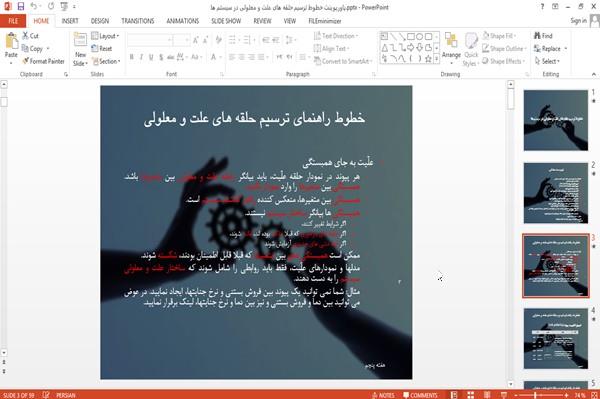Open the Section dropdown

tap(106, 61)
